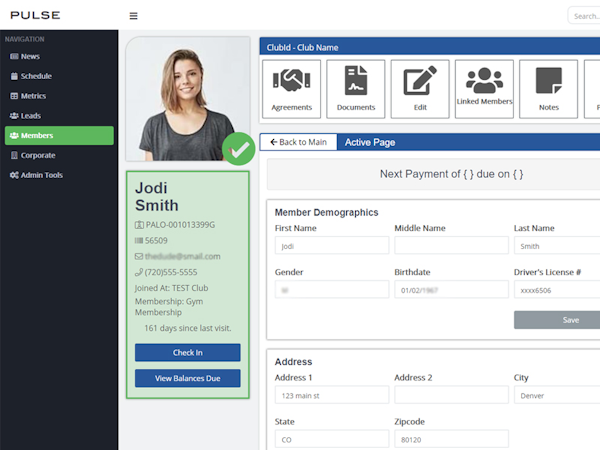Viewport: 600px width, 450px height.
Task: Click "Joined At: TEST Club" text
Action: [x=171, y=288]
